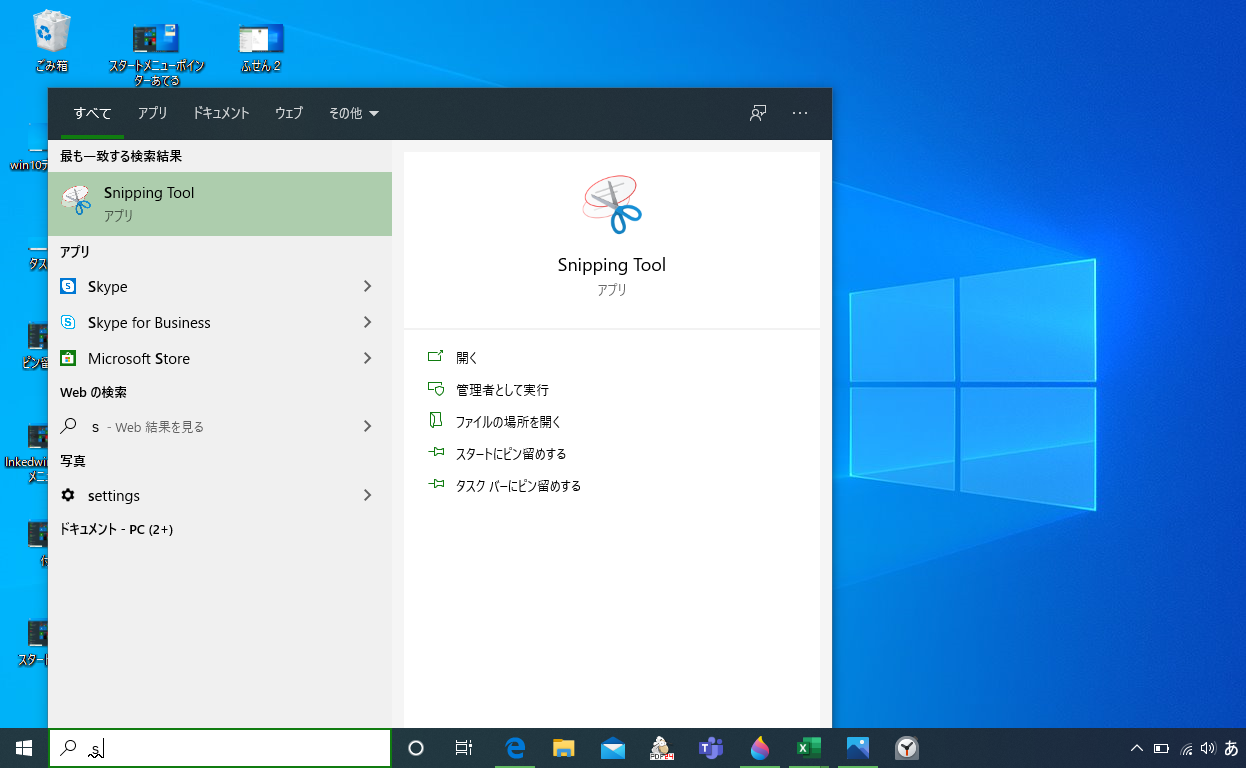
Task: Open the その他 dropdown filter
Action: click(x=354, y=113)
